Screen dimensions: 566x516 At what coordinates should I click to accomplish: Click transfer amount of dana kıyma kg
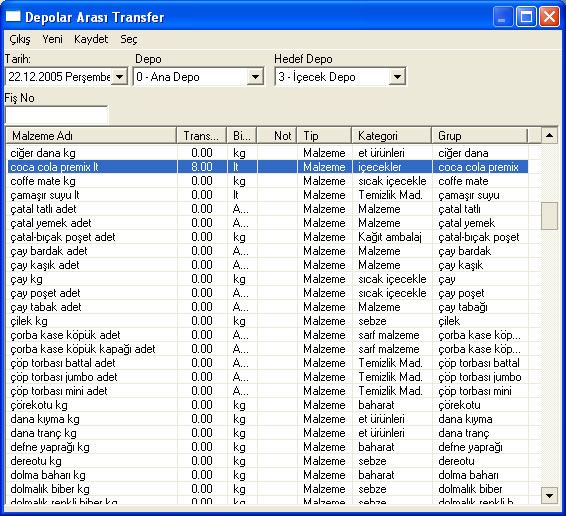[202, 419]
